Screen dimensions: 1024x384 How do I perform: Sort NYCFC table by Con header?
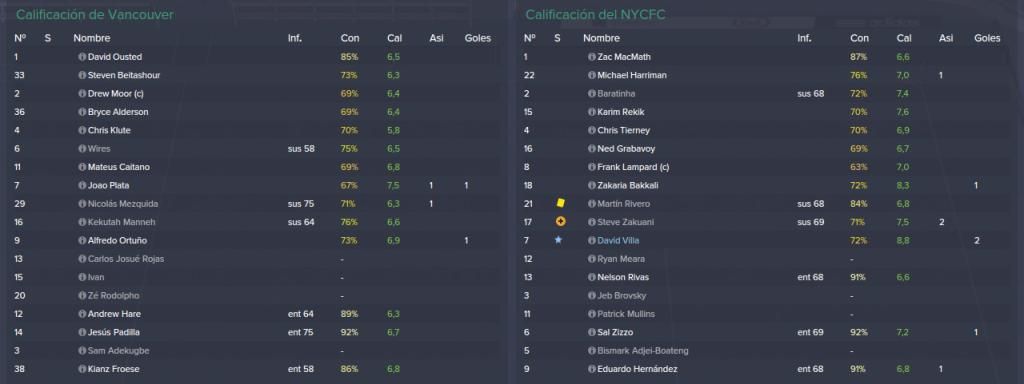point(859,39)
